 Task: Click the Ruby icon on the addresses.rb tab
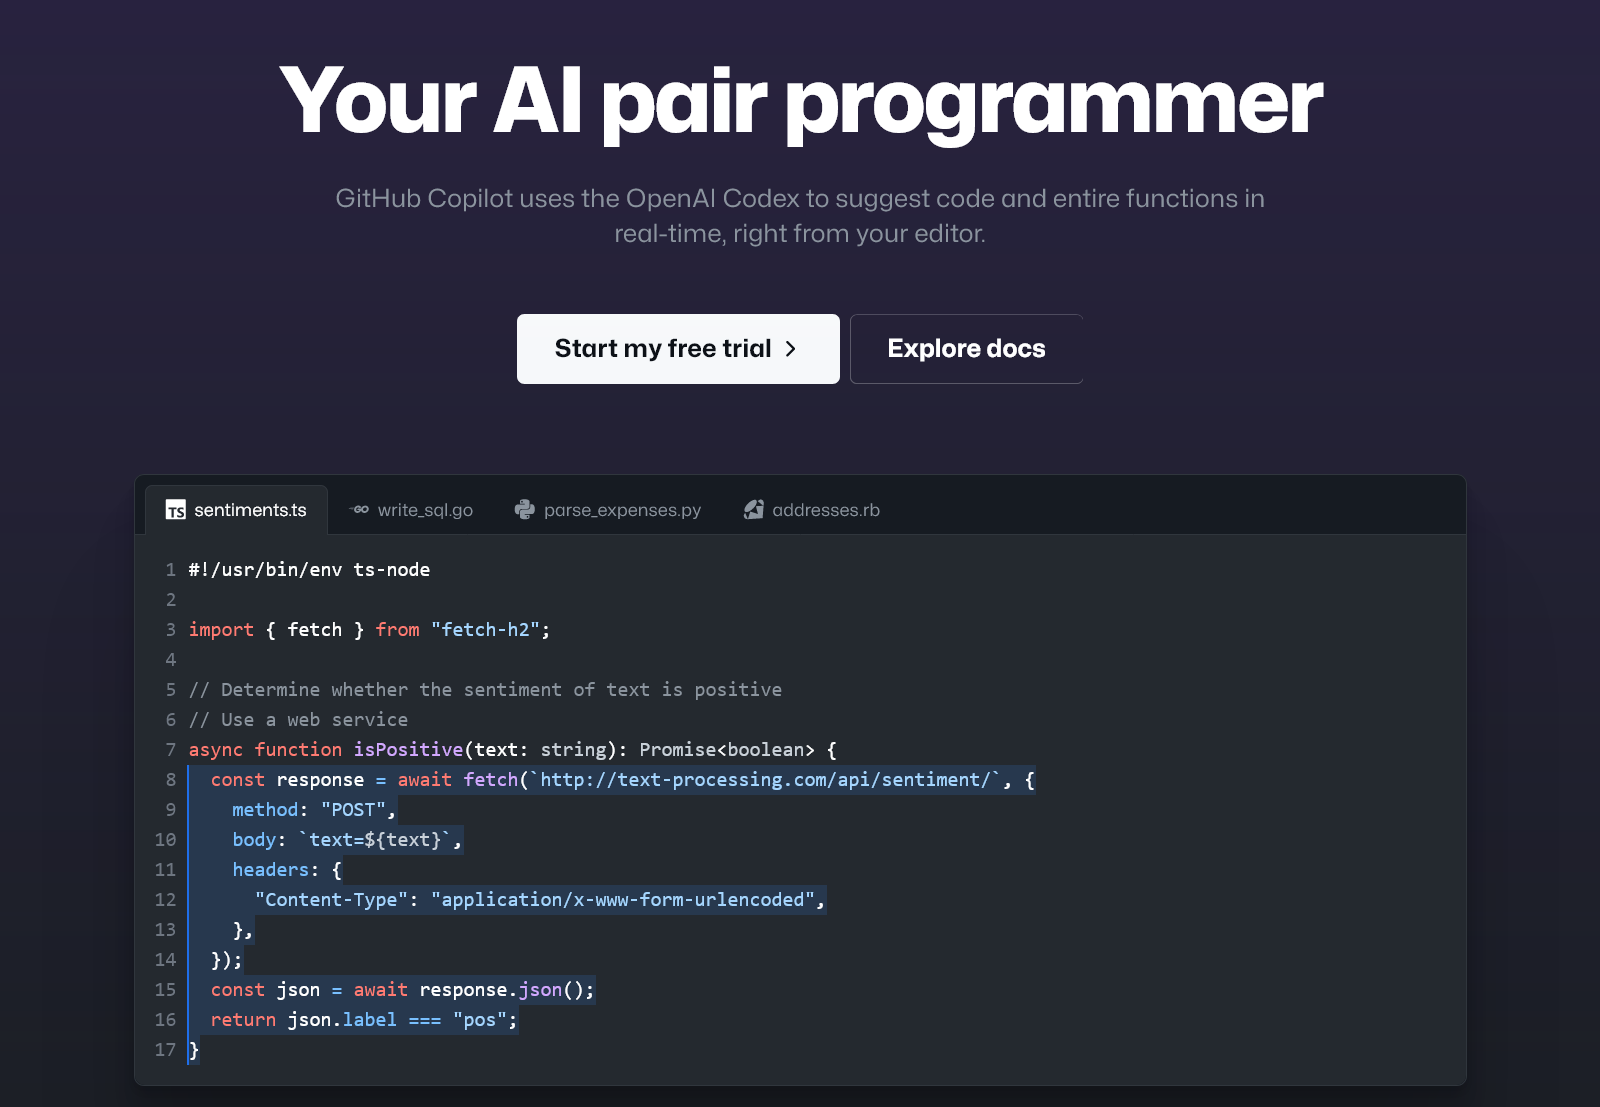click(753, 510)
